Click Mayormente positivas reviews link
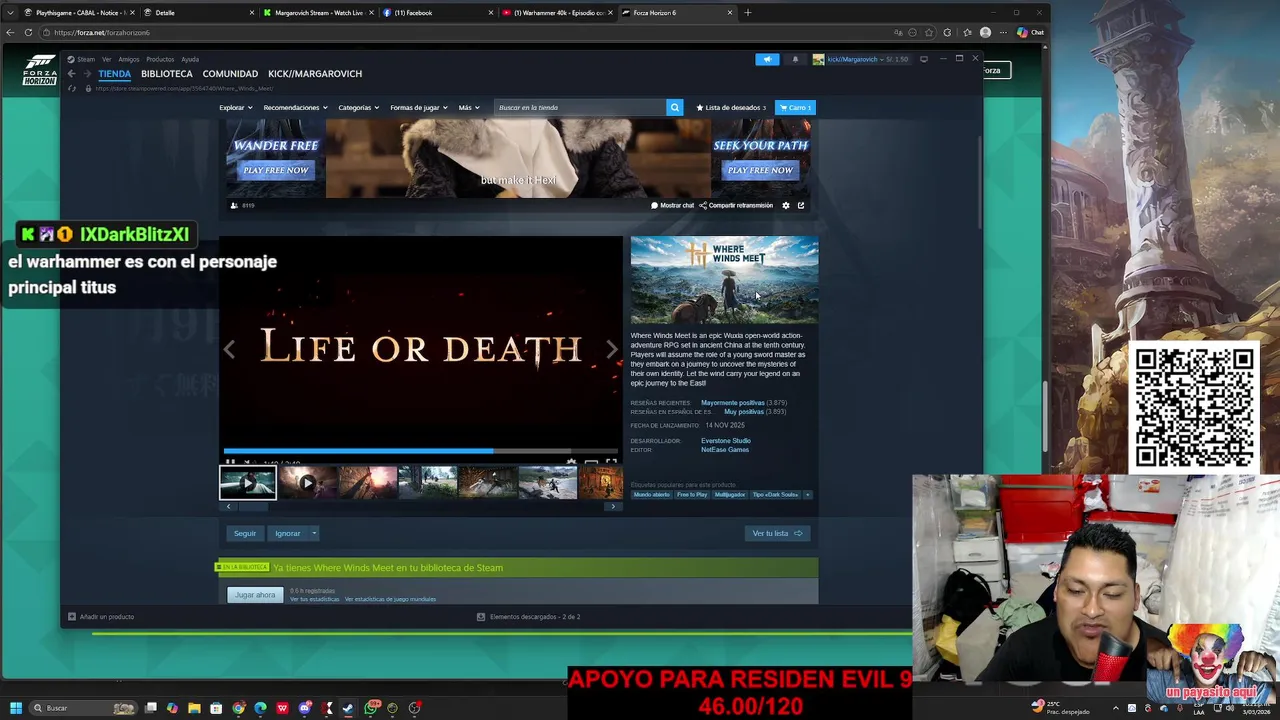This screenshot has height=720, width=1280. click(x=733, y=403)
